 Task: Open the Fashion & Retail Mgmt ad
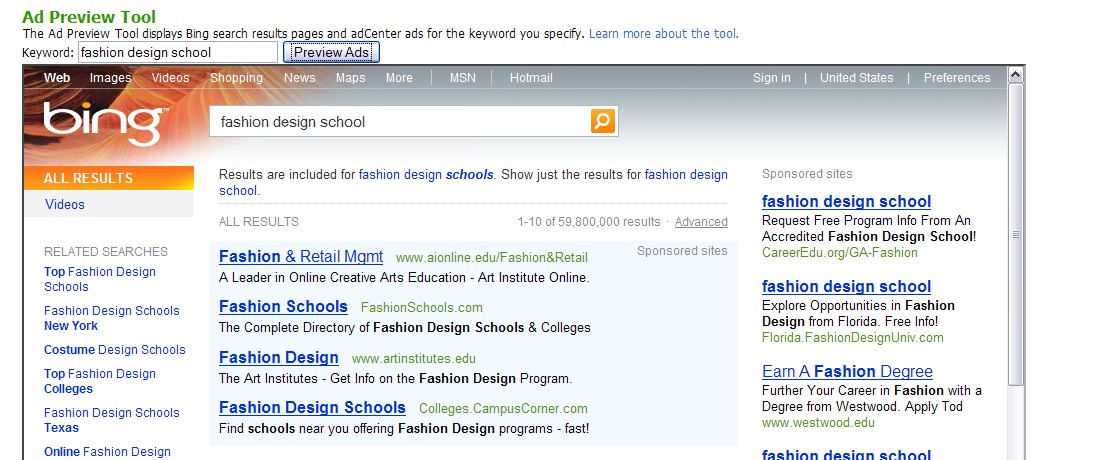coord(301,256)
